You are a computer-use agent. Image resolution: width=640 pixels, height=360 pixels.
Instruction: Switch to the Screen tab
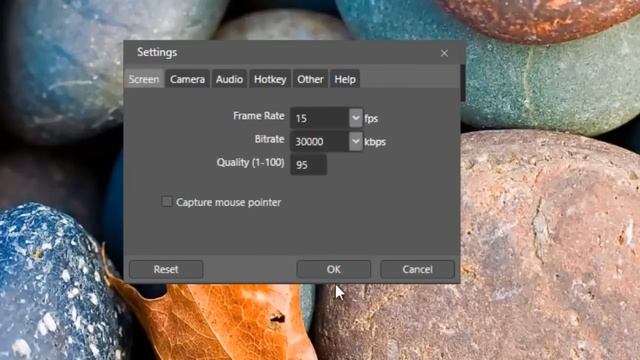coord(144,79)
